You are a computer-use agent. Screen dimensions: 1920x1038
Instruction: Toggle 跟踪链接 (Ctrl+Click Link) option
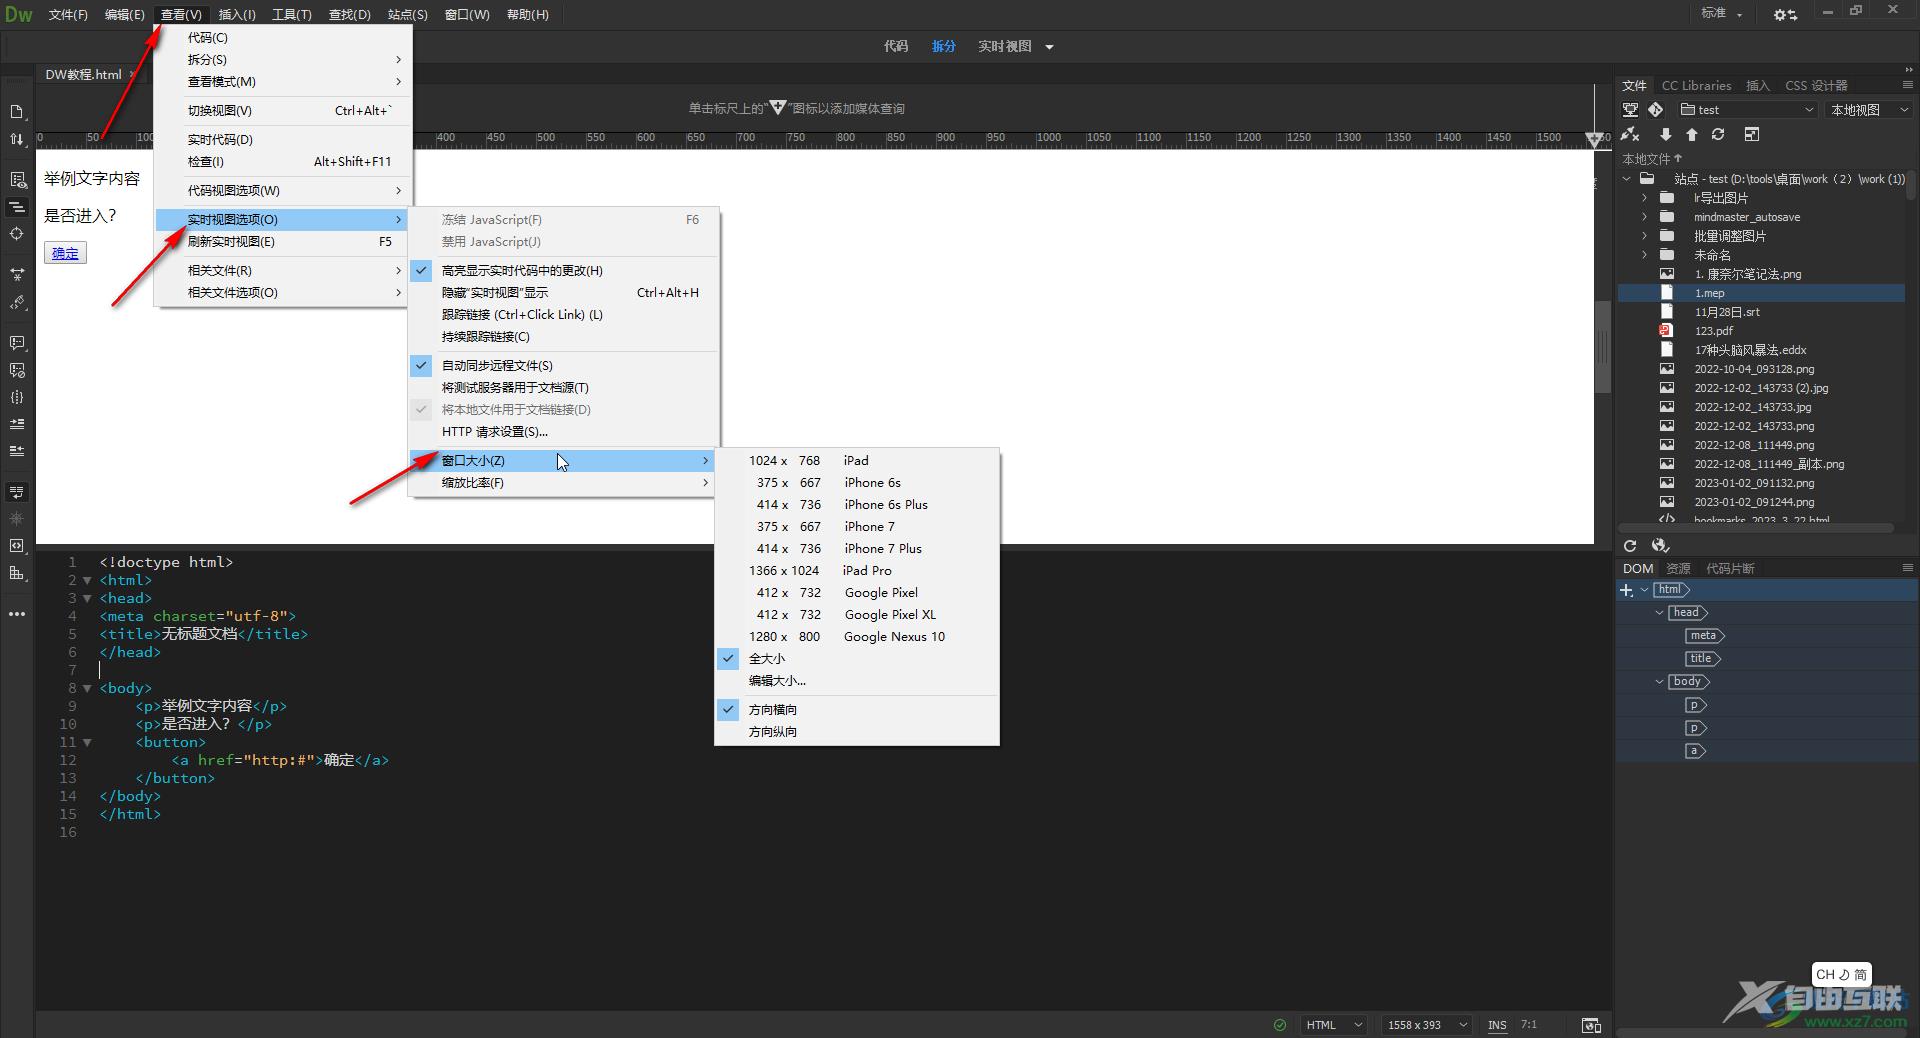(x=563, y=315)
